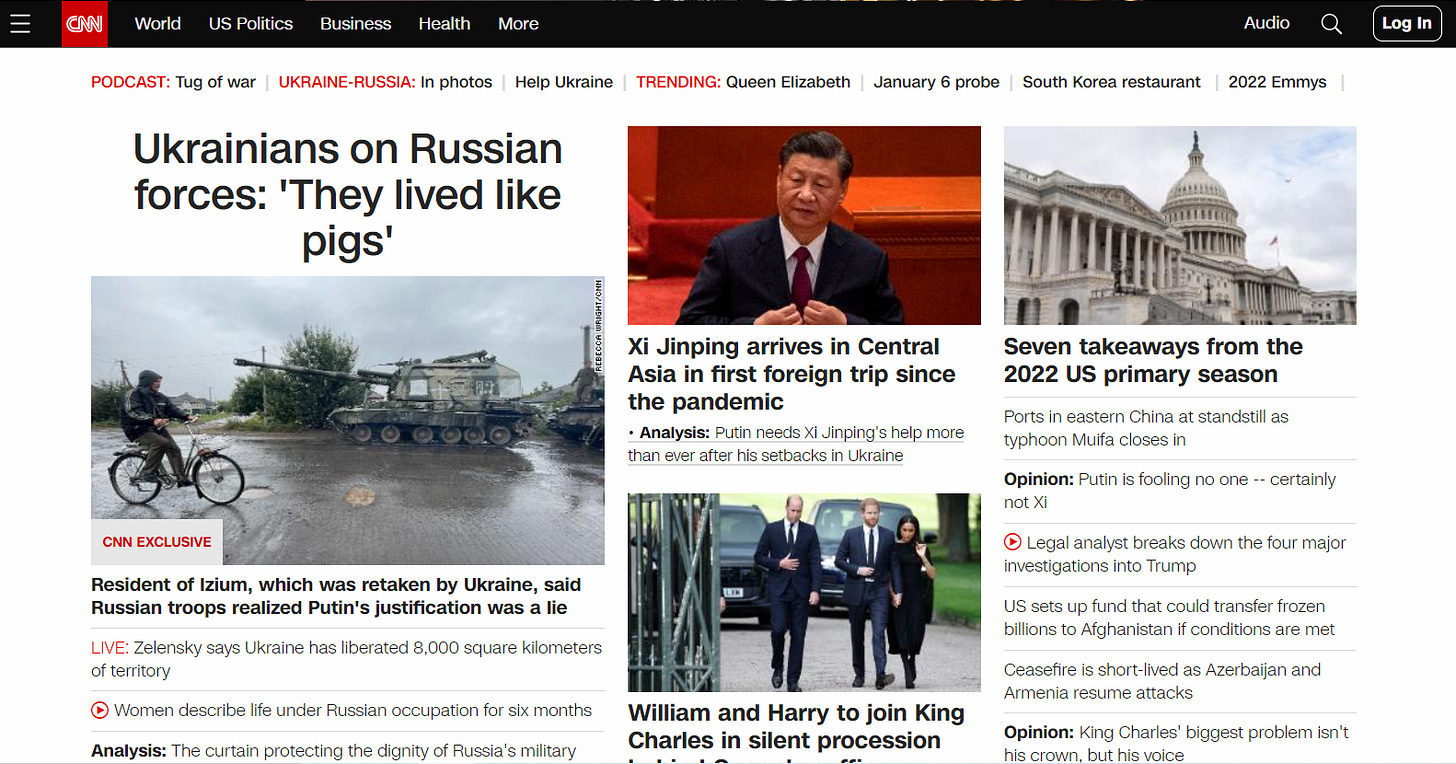1456x764 pixels.
Task: Open South Korea restaurant trending link
Action: [1111, 82]
